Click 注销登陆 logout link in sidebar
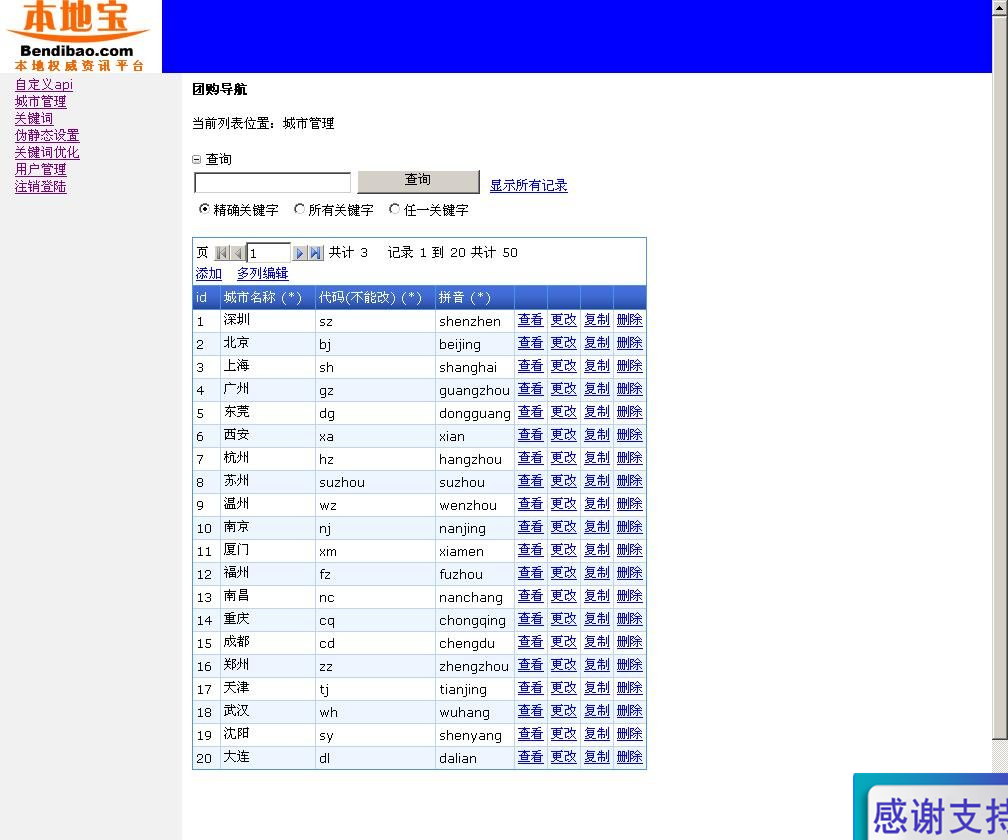Screen dimensions: 1008x840 pos(40,186)
